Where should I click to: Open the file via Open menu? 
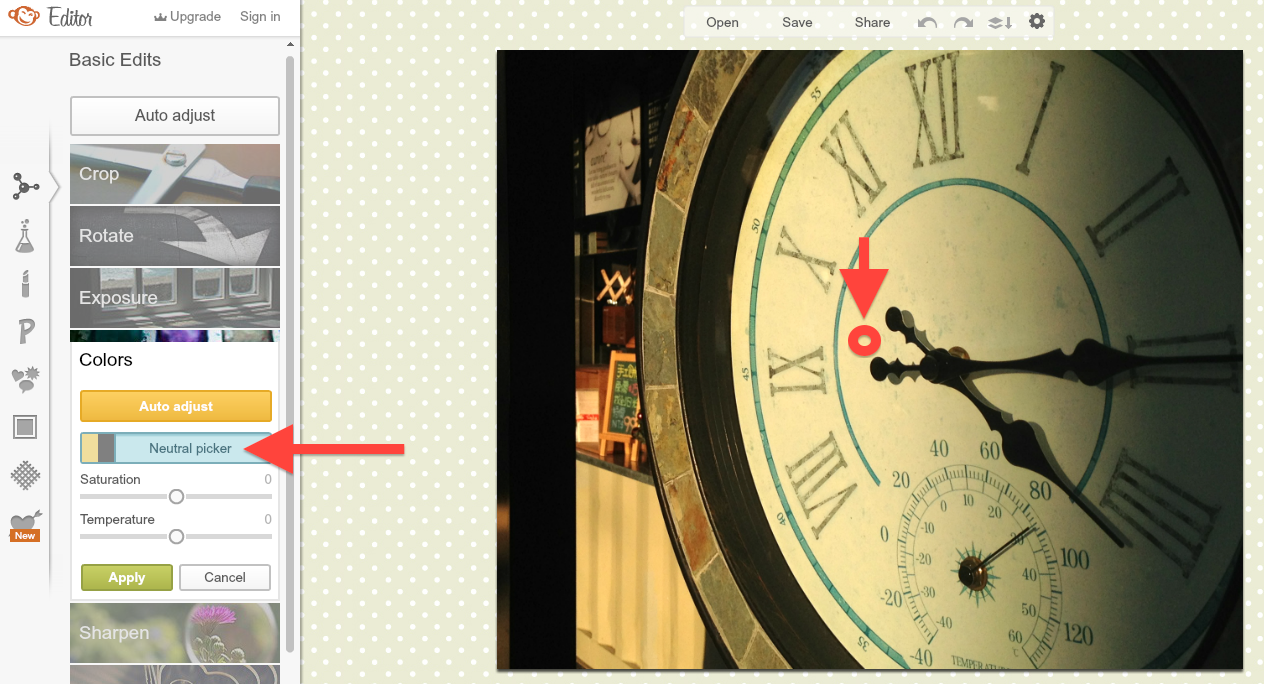[722, 22]
